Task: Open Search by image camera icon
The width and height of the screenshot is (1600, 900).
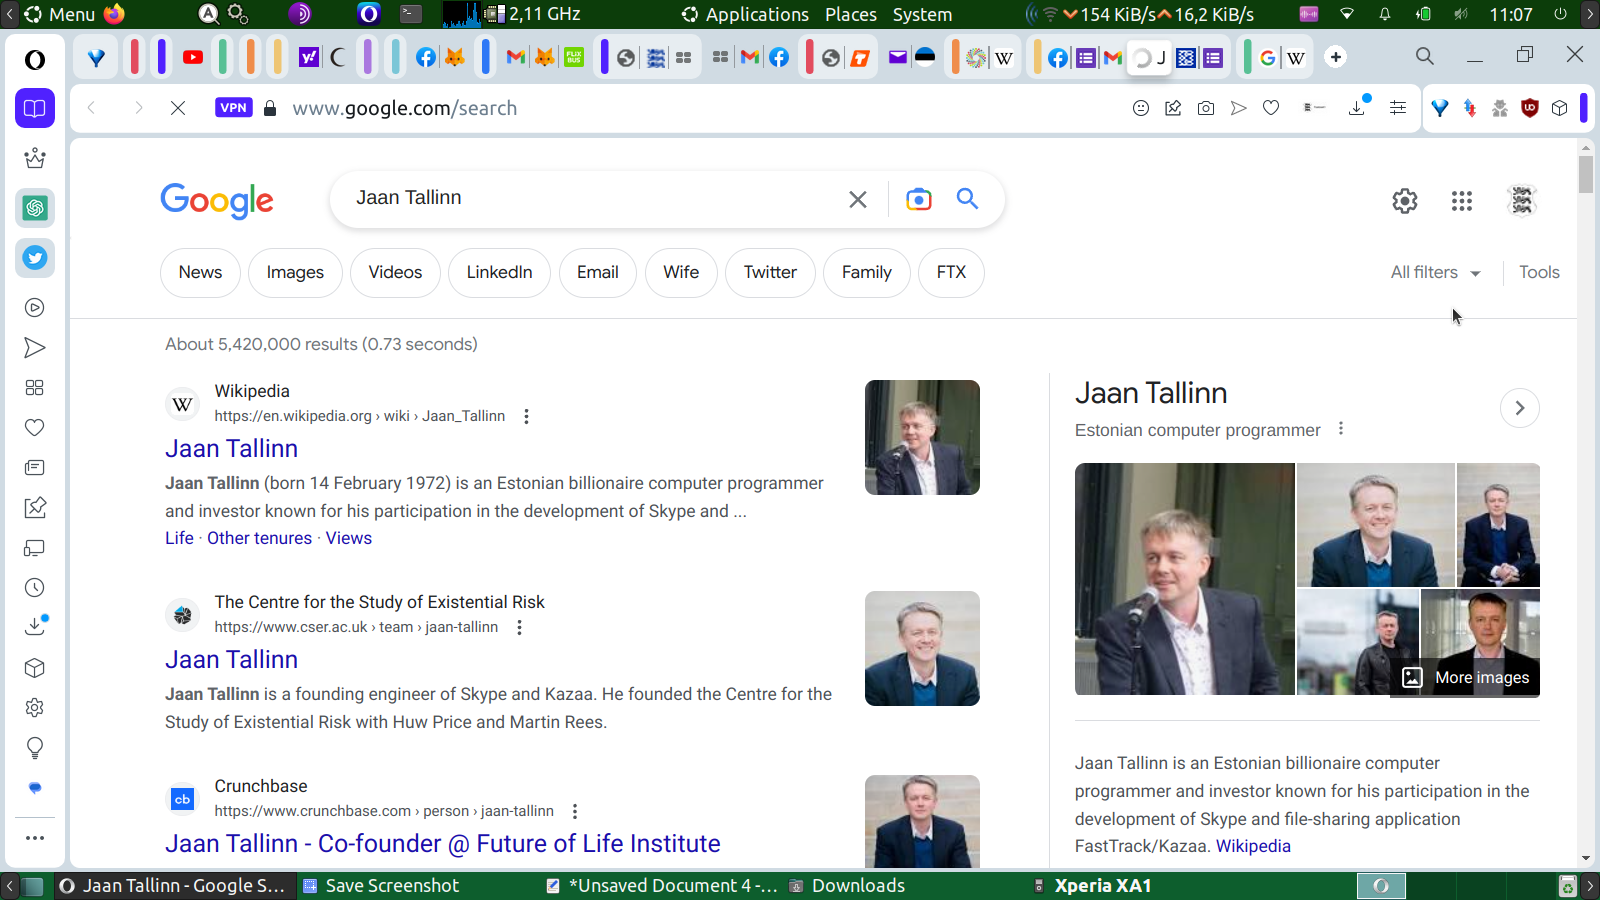Action: (919, 199)
